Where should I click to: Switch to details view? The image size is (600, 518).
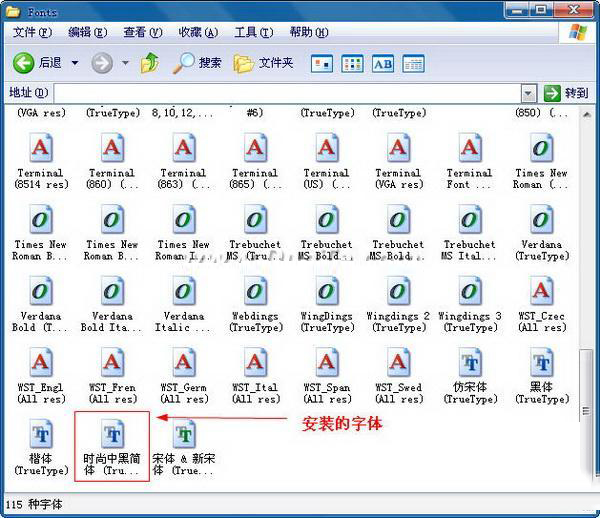(413, 64)
